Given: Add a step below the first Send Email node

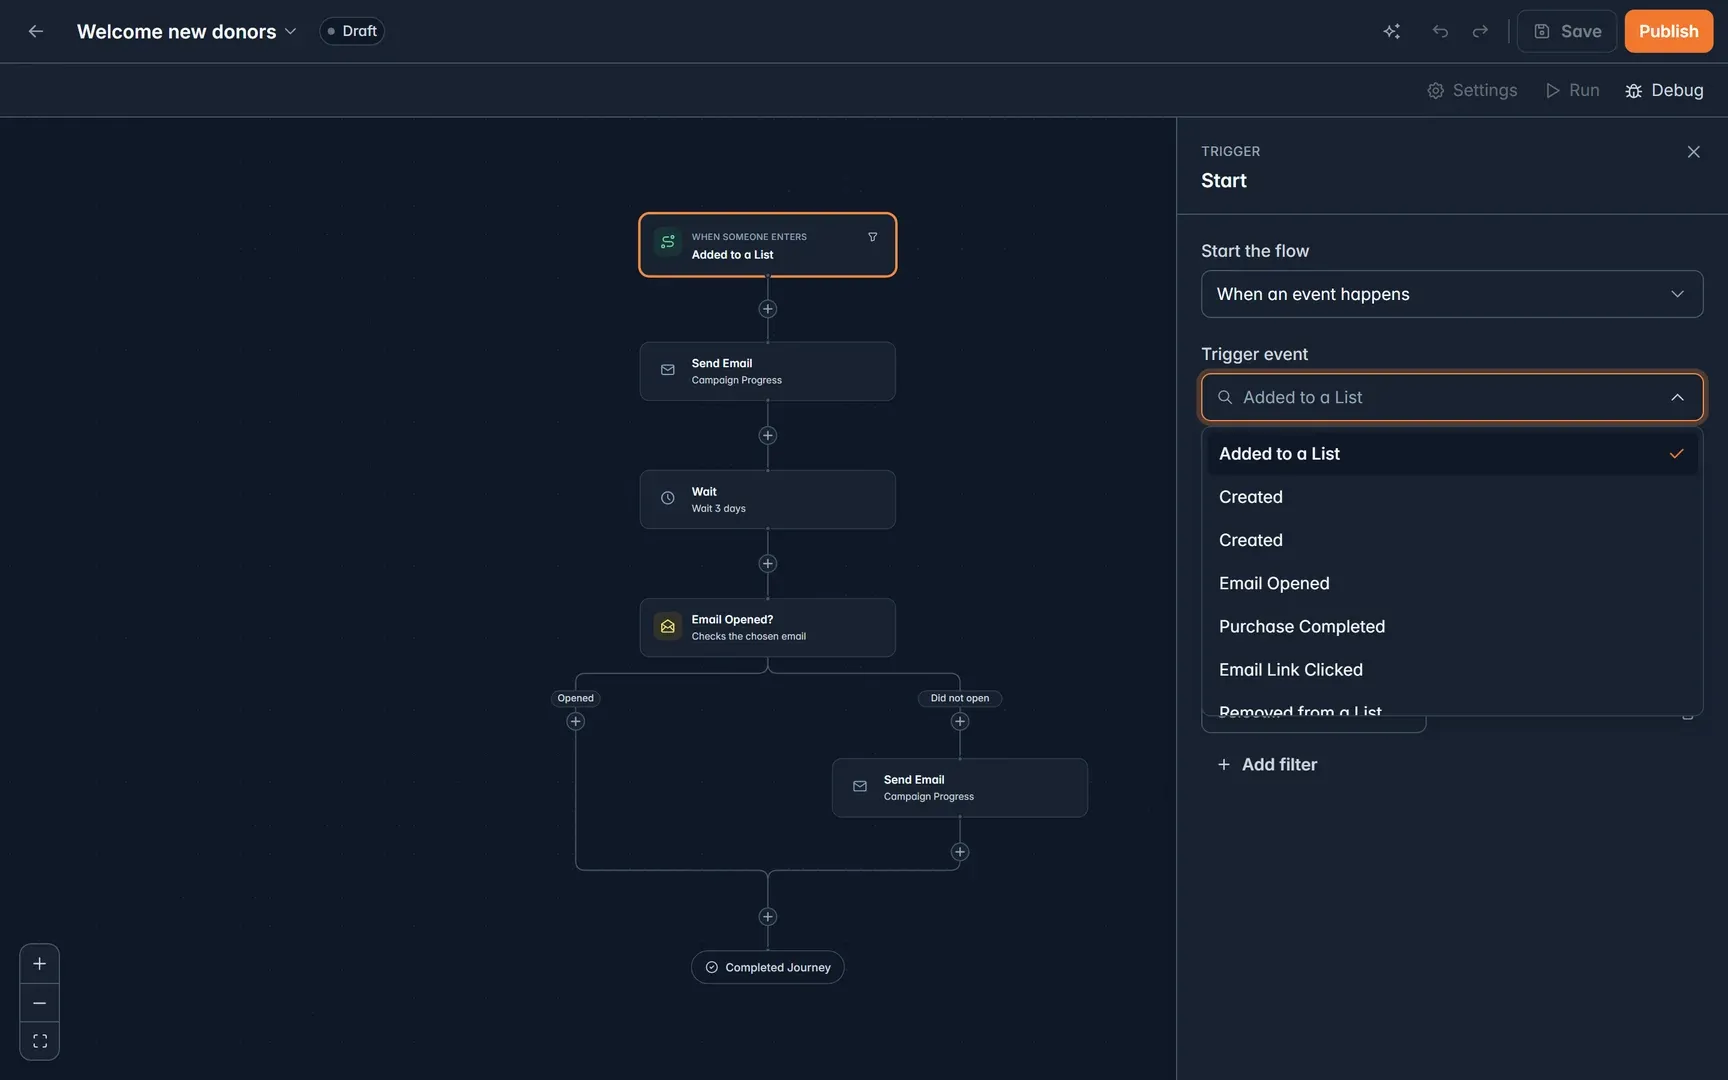Looking at the screenshot, I should click(767, 436).
